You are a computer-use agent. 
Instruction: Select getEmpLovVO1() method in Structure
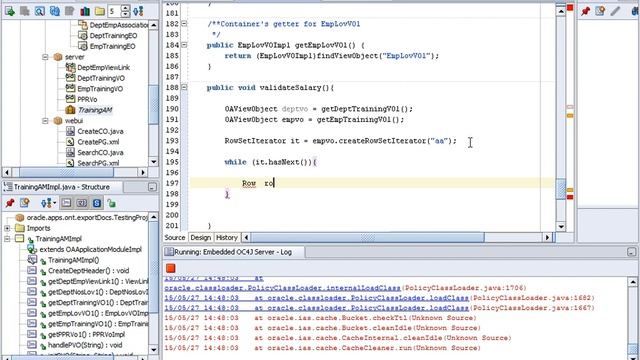[x=98, y=313]
